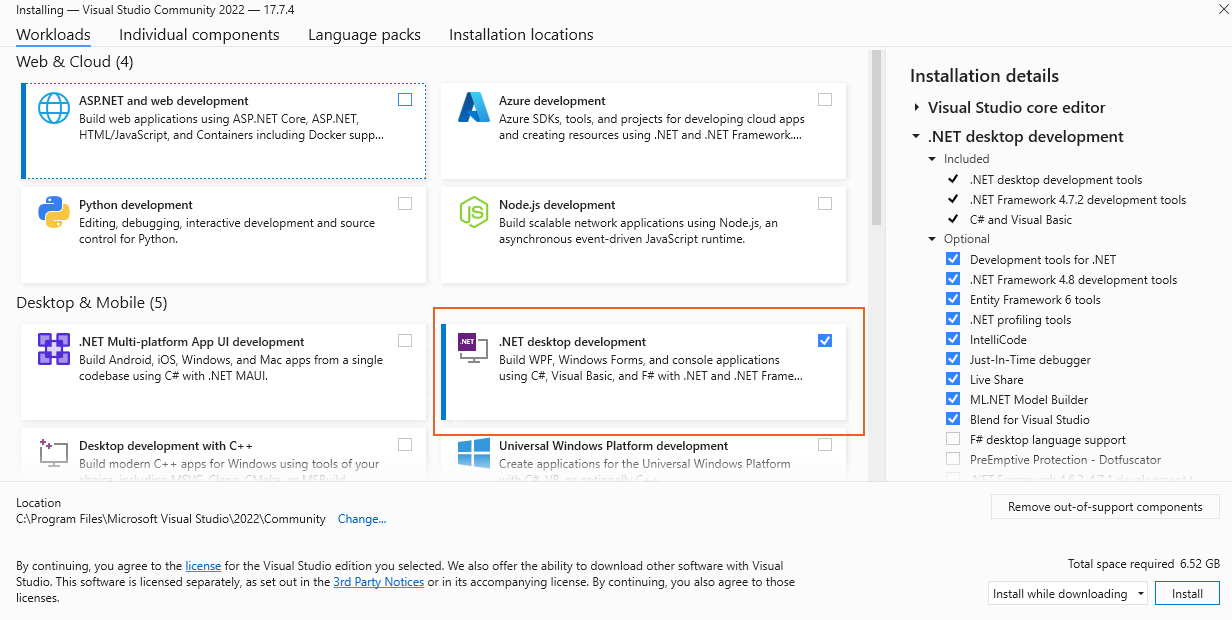Uncheck .NET profiling tools option
Viewport: 1232px width, 620px height.
[953, 320]
